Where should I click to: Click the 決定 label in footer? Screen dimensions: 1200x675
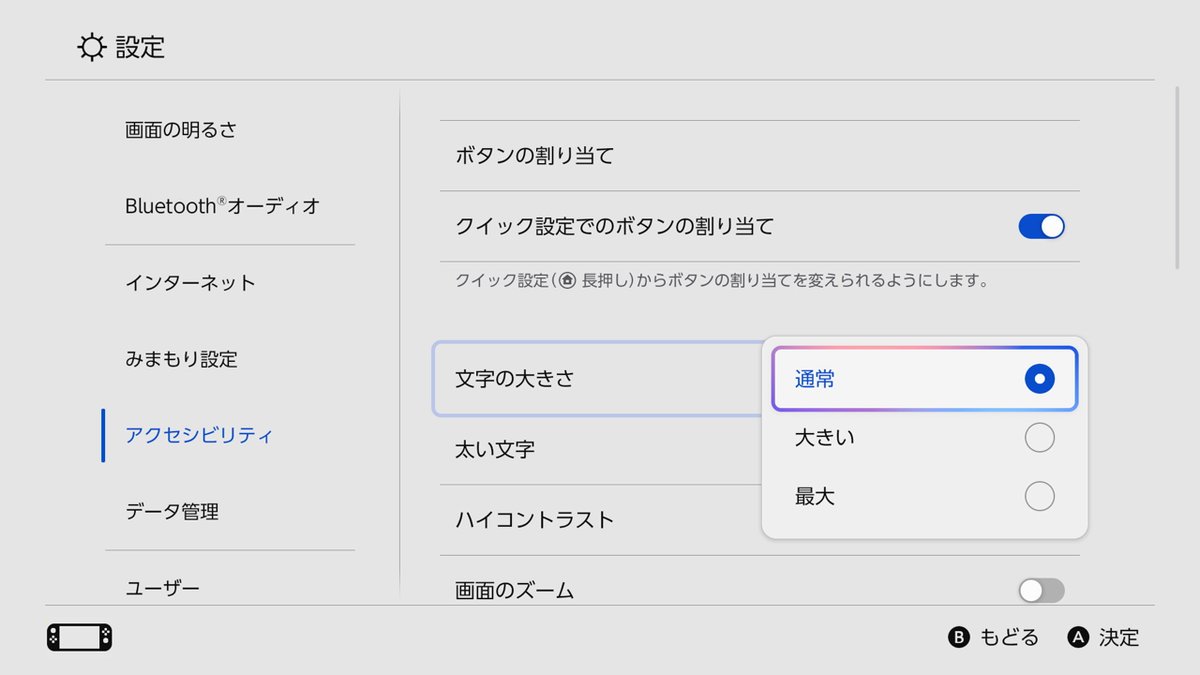click(x=1119, y=637)
